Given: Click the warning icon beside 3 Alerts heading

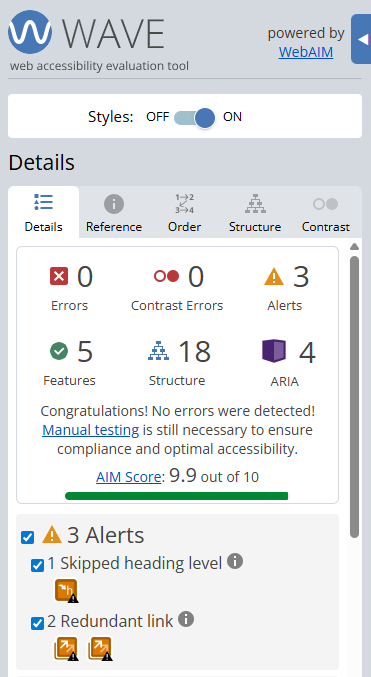Looking at the screenshot, I should click(52, 535).
